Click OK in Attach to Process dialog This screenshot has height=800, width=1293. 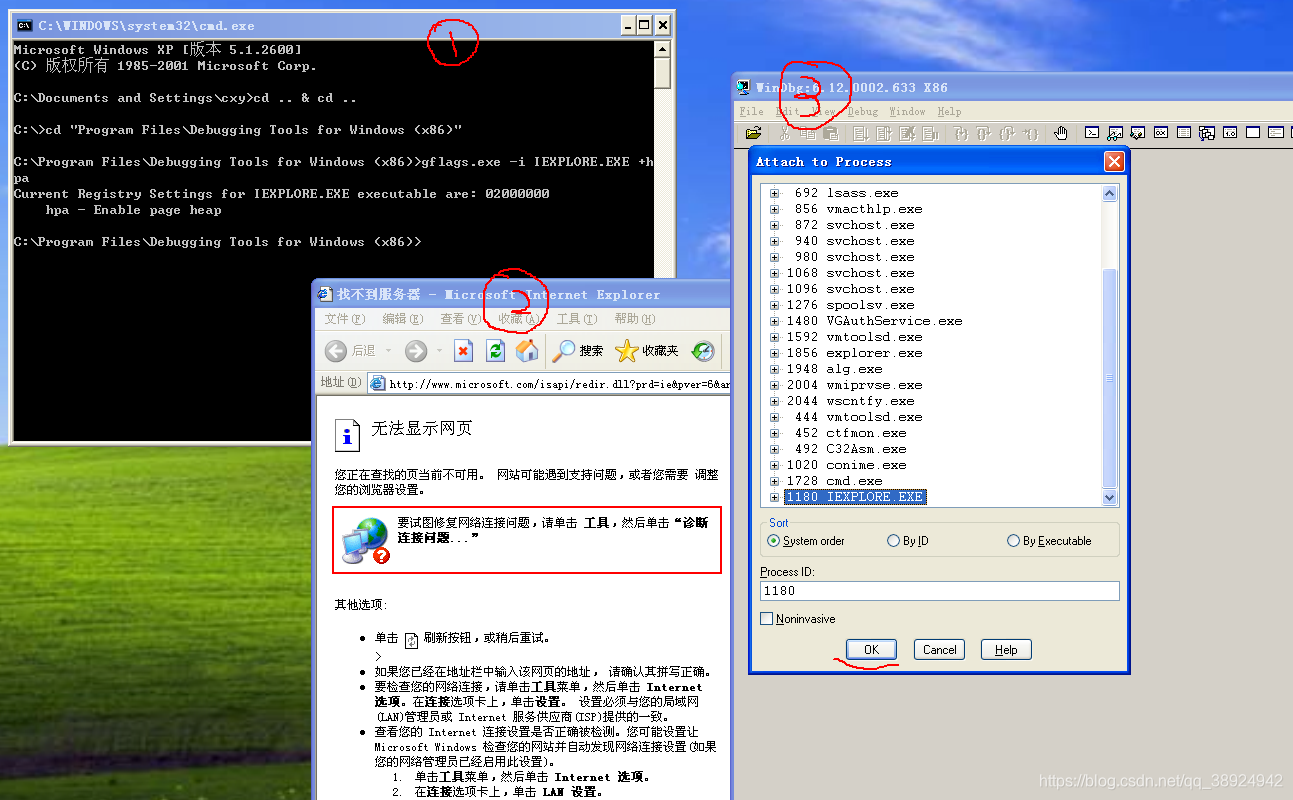[x=871, y=650]
